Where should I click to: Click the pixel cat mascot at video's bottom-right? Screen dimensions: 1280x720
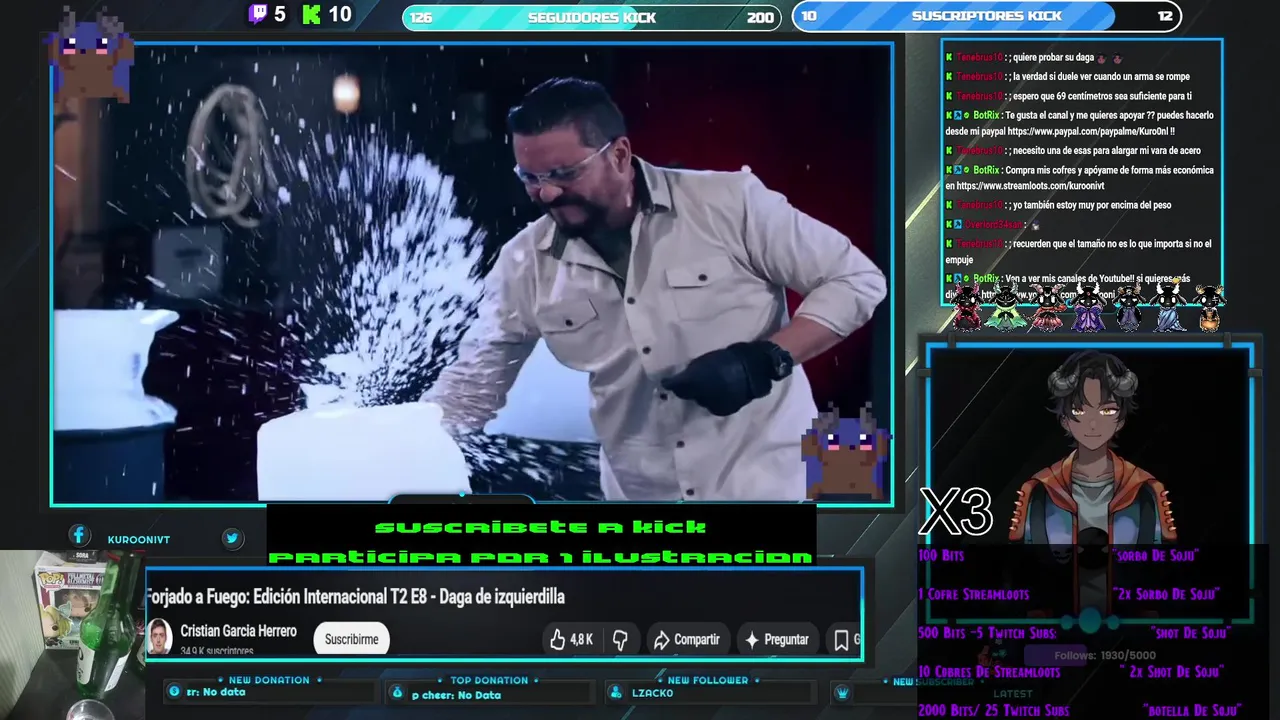point(846,450)
